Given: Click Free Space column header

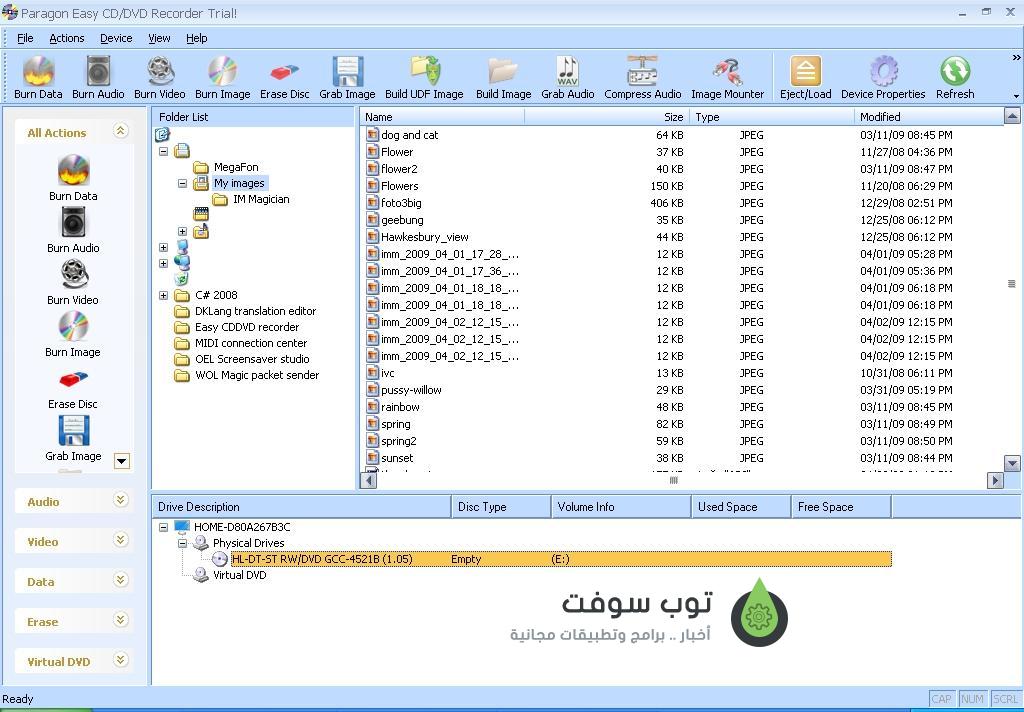Looking at the screenshot, I should coord(841,507).
